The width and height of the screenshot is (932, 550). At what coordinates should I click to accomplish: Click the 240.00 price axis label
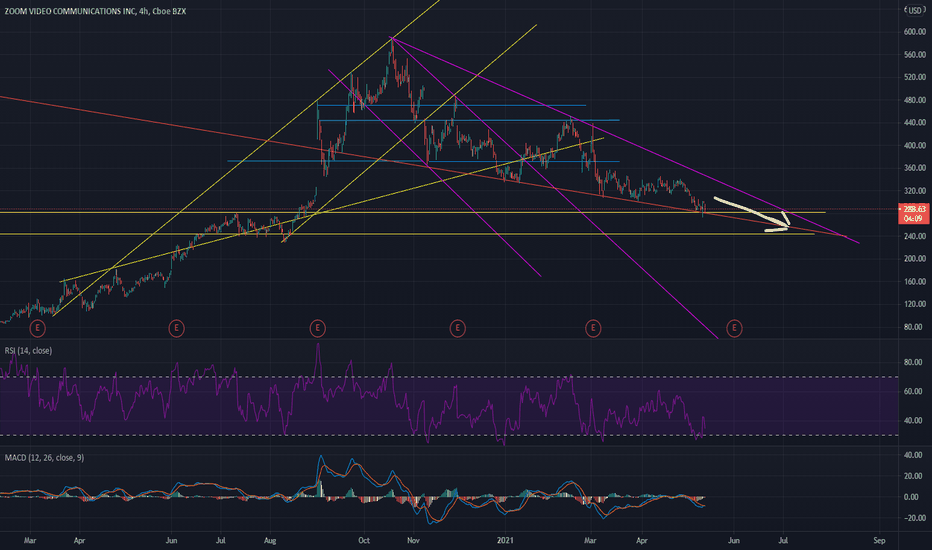914,236
